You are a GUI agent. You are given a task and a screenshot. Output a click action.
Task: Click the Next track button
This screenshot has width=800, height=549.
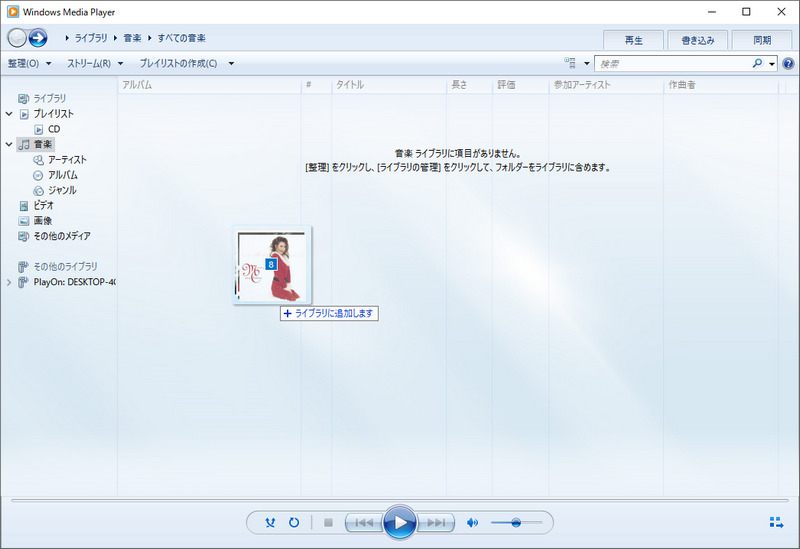coord(436,522)
